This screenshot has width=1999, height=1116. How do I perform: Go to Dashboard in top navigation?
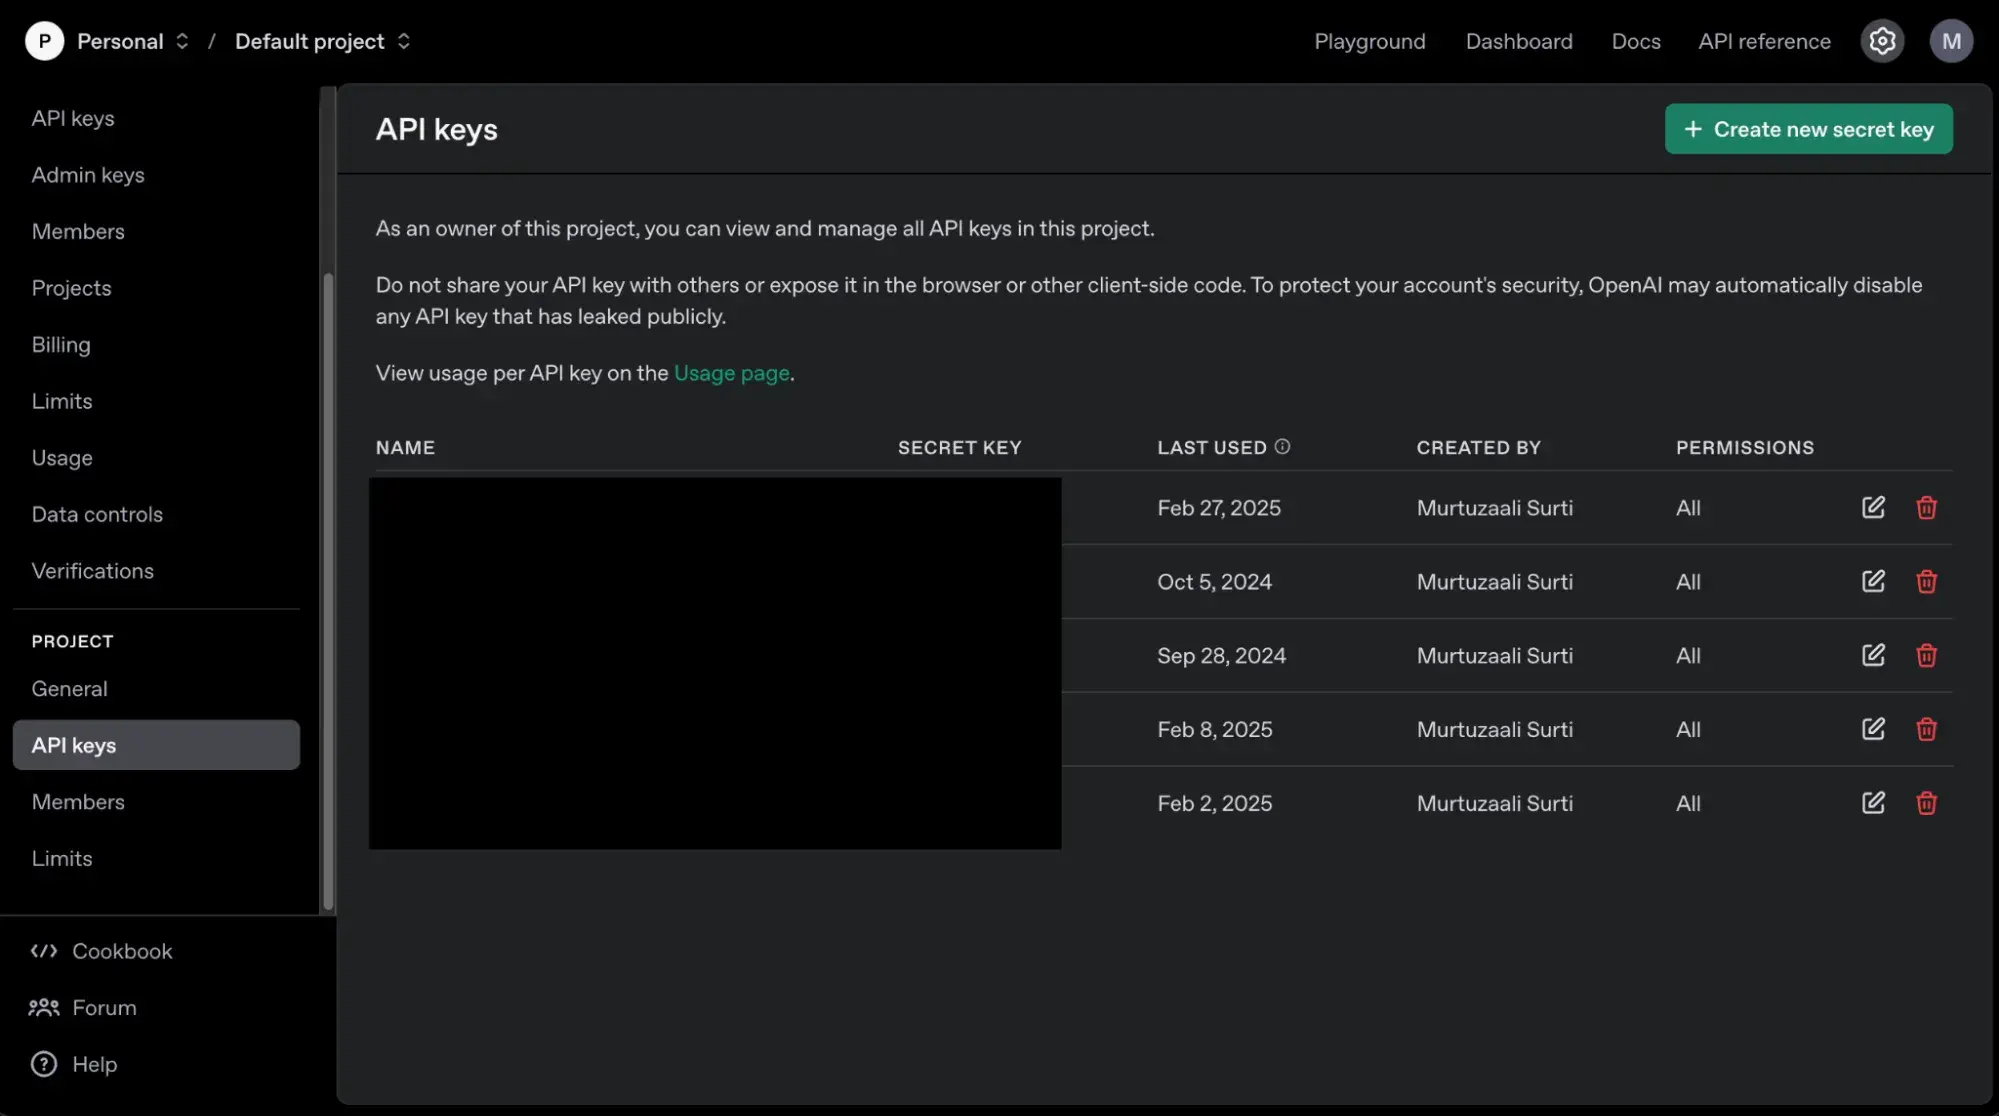click(x=1518, y=41)
